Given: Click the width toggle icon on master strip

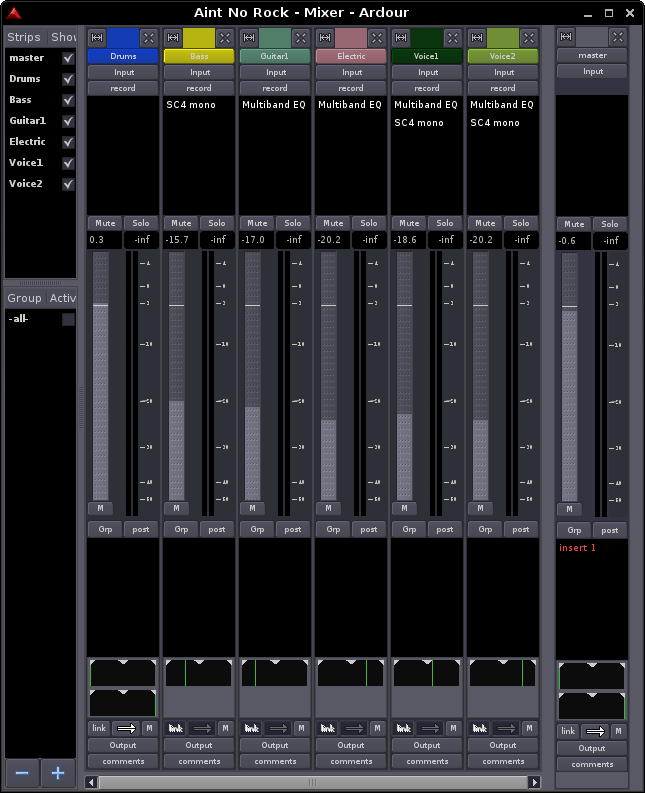Looking at the screenshot, I should click(566, 36).
